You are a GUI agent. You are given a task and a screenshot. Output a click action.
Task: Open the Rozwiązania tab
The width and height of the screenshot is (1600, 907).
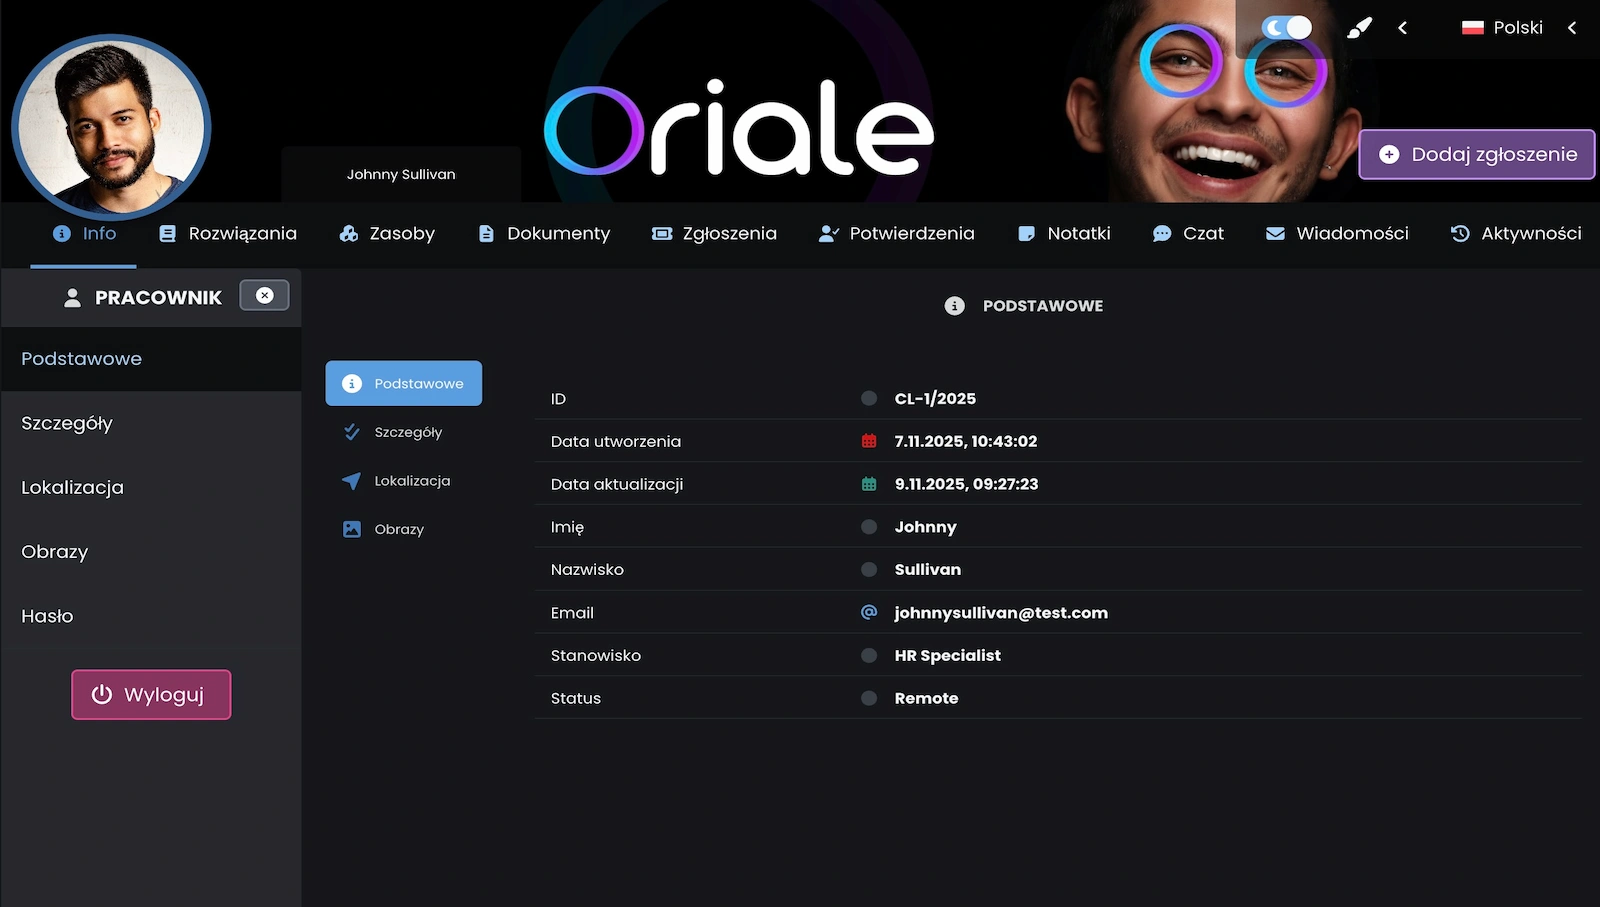tap(228, 233)
